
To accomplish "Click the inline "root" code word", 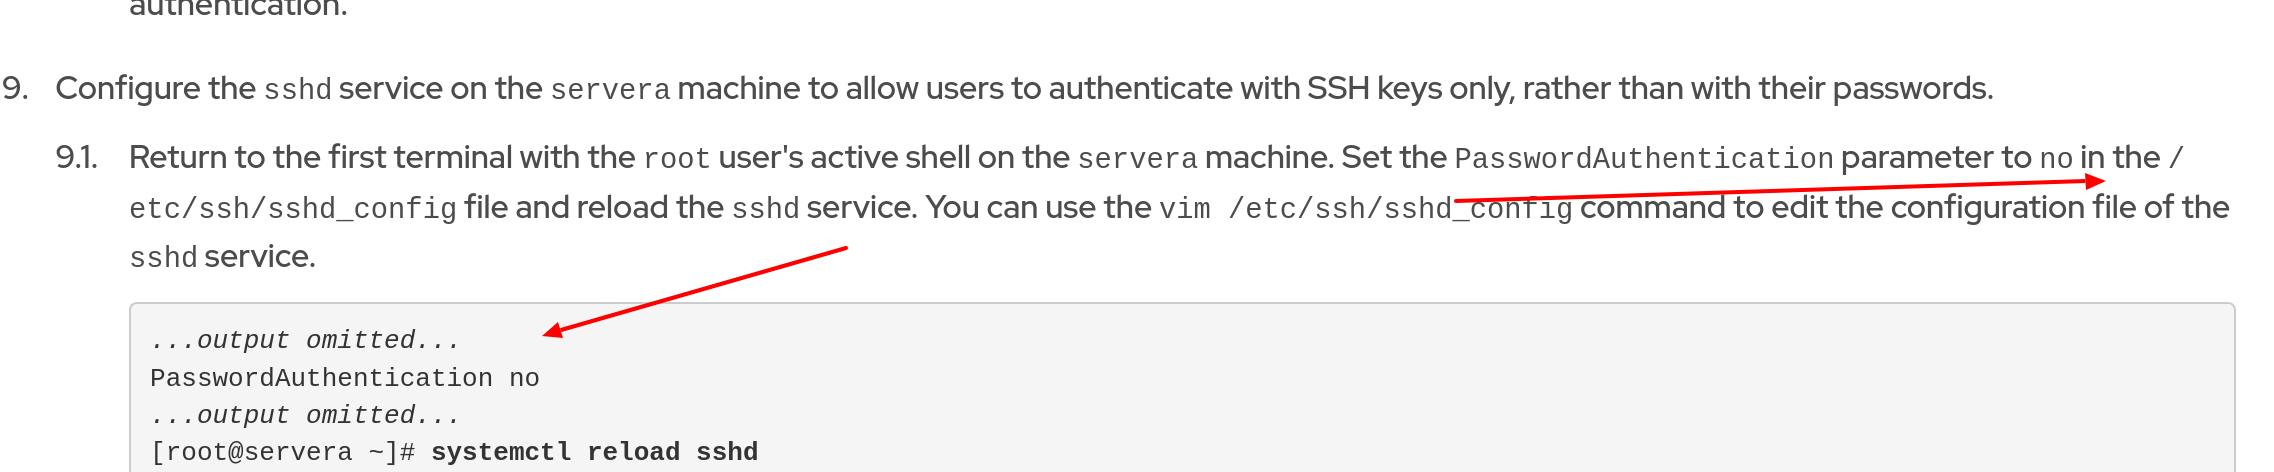I will [676, 159].
